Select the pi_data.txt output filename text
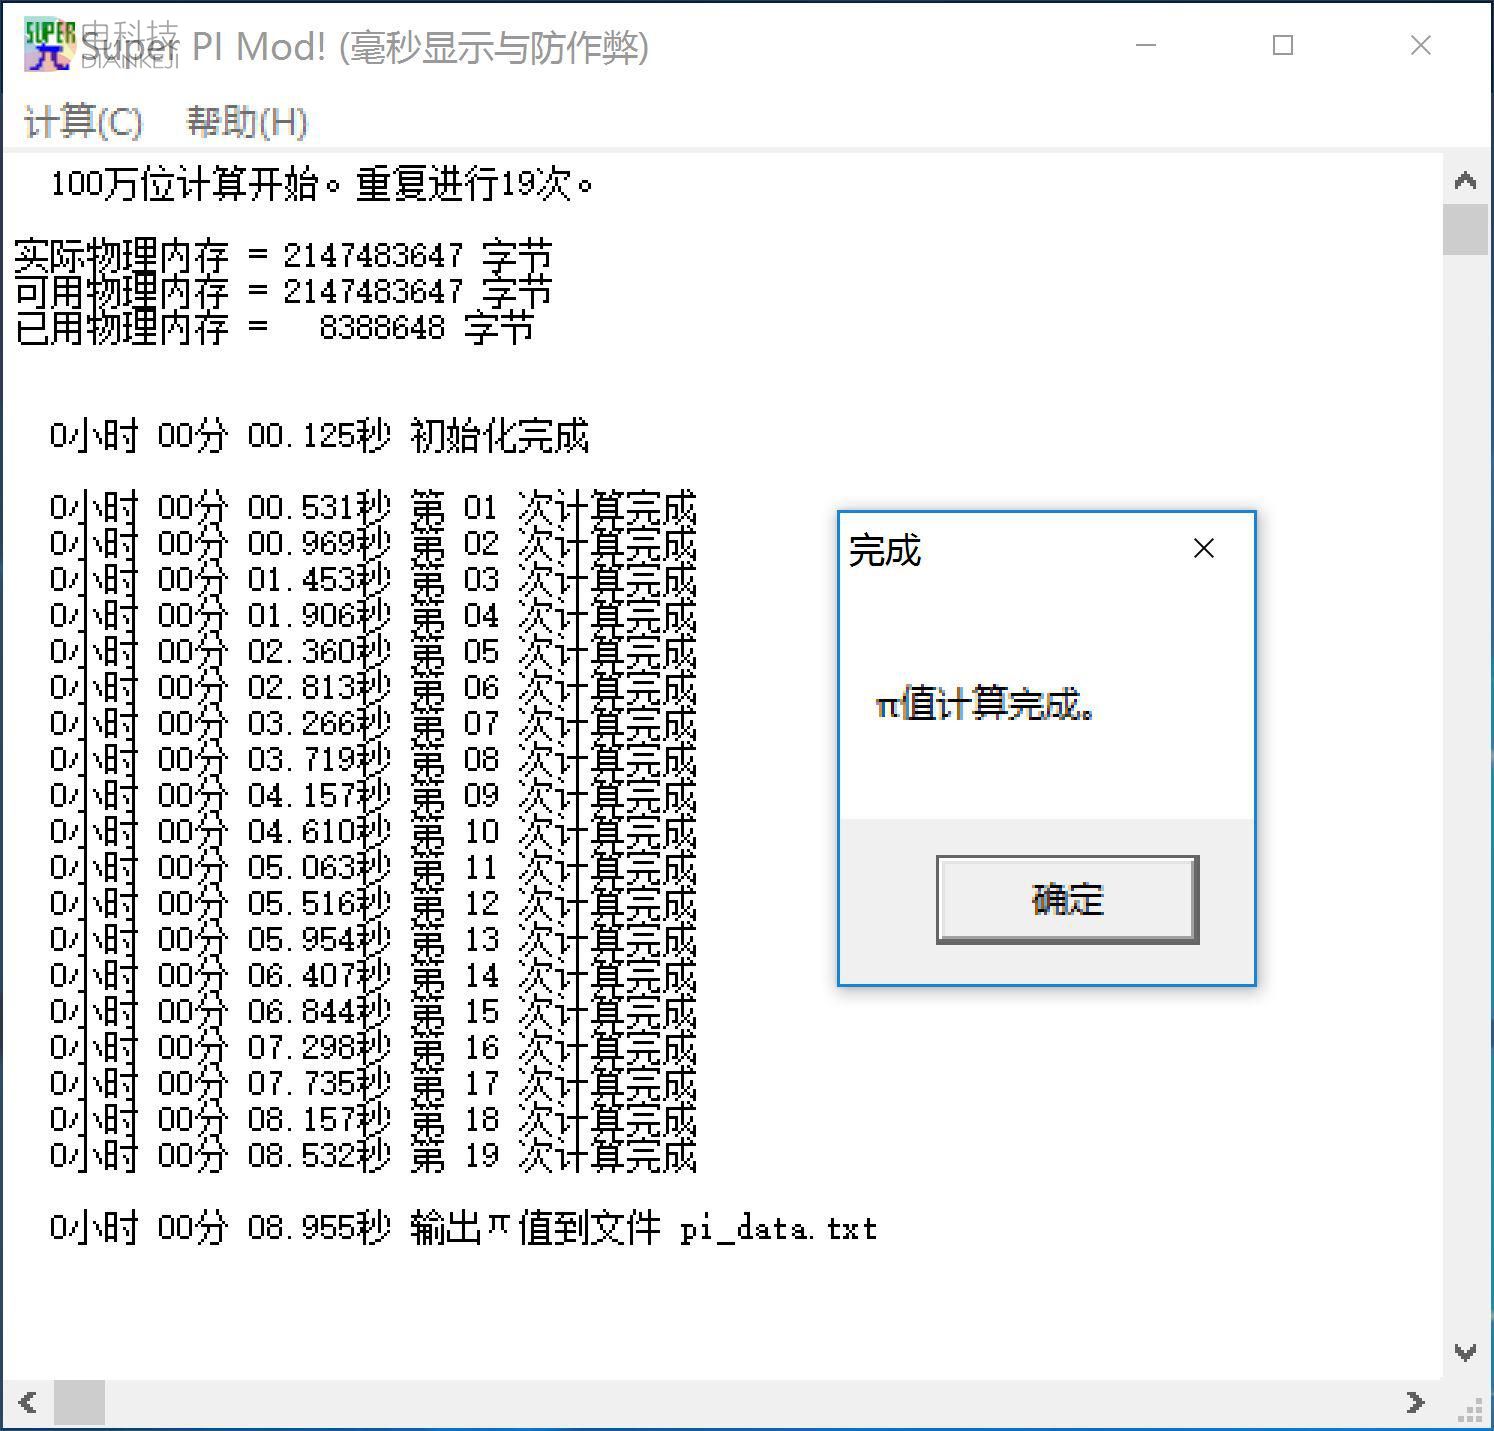The width and height of the screenshot is (1494, 1431). point(780,1229)
